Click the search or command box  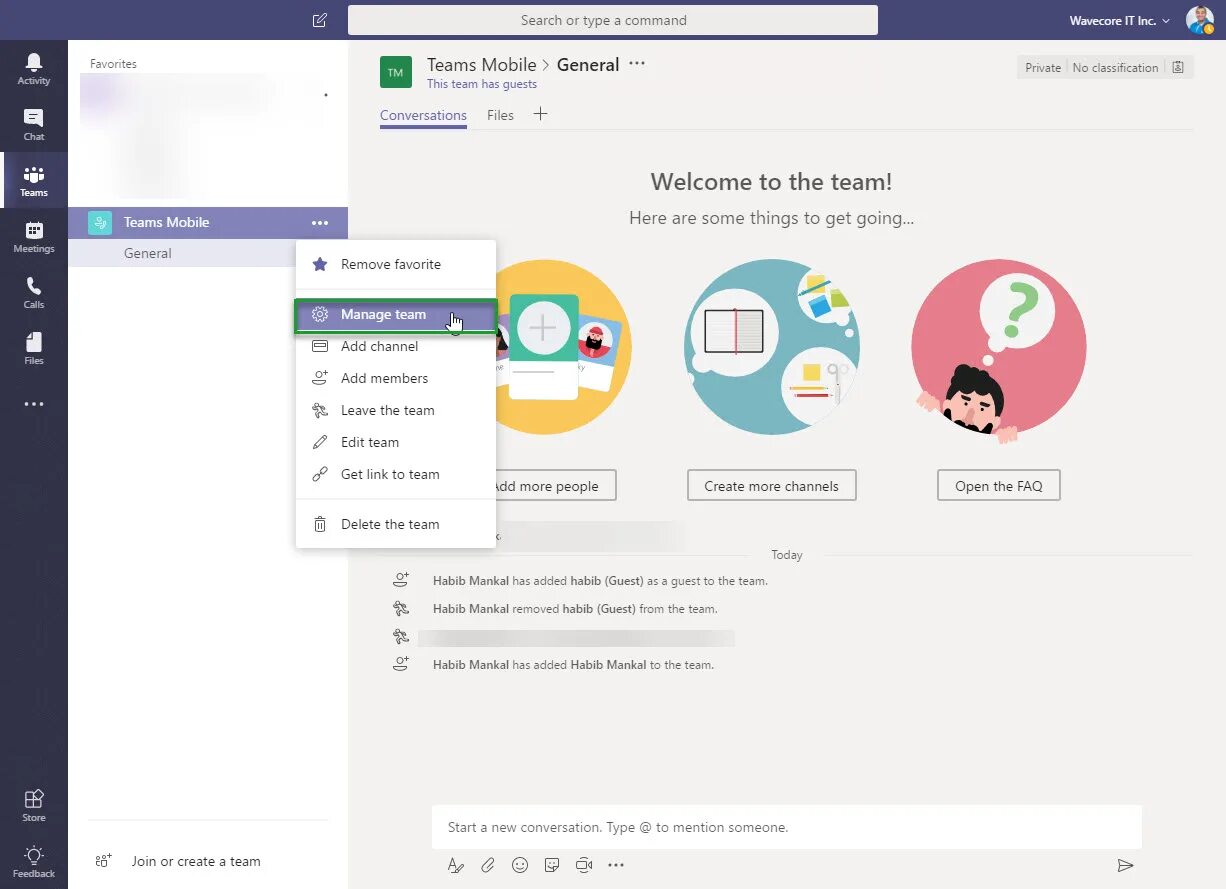click(x=613, y=20)
